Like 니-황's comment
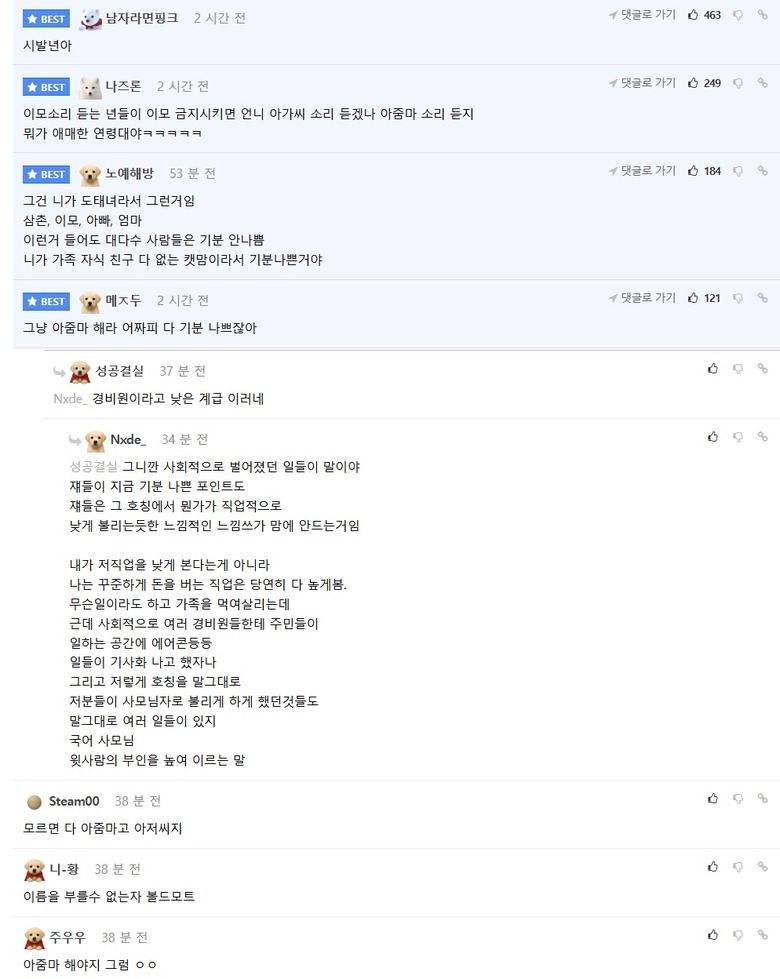 click(x=713, y=866)
